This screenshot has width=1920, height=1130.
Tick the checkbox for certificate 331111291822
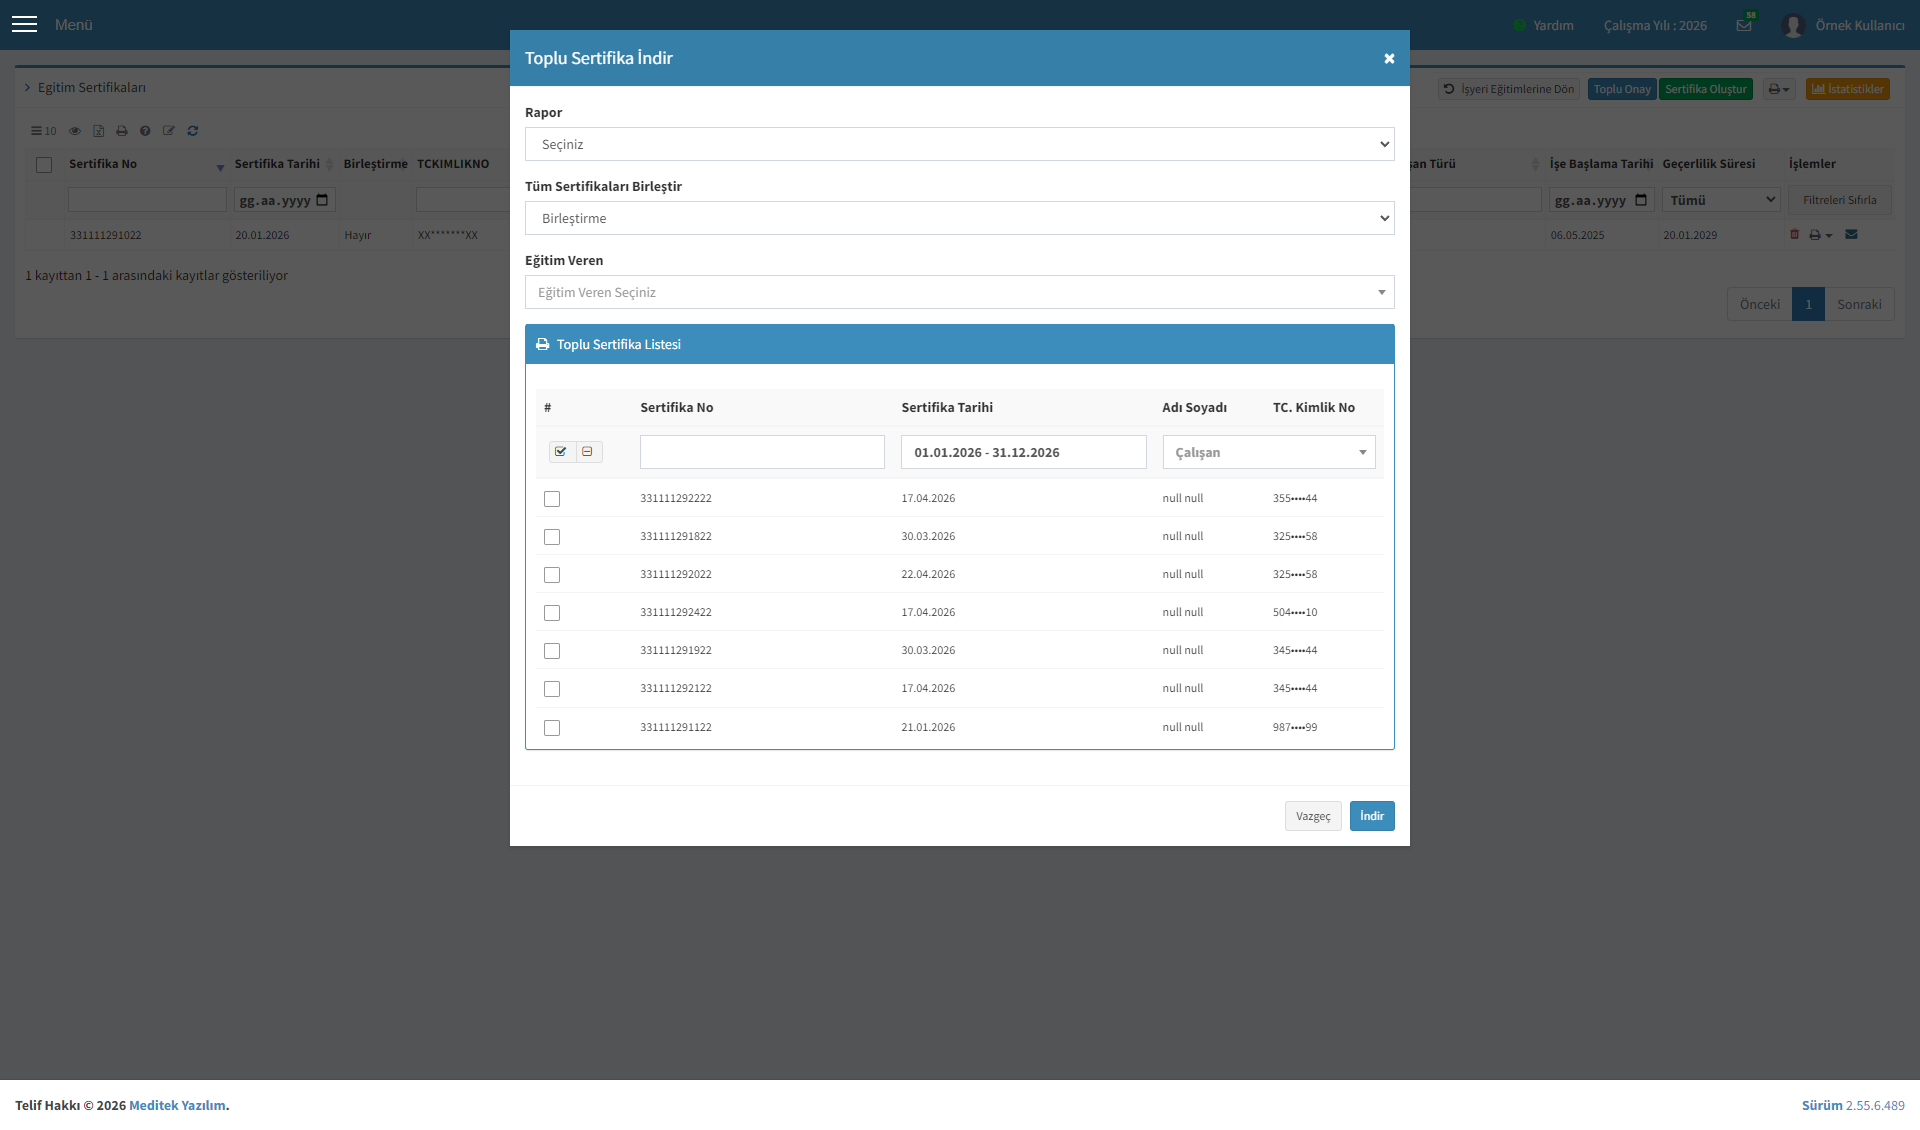pos(552,537)
